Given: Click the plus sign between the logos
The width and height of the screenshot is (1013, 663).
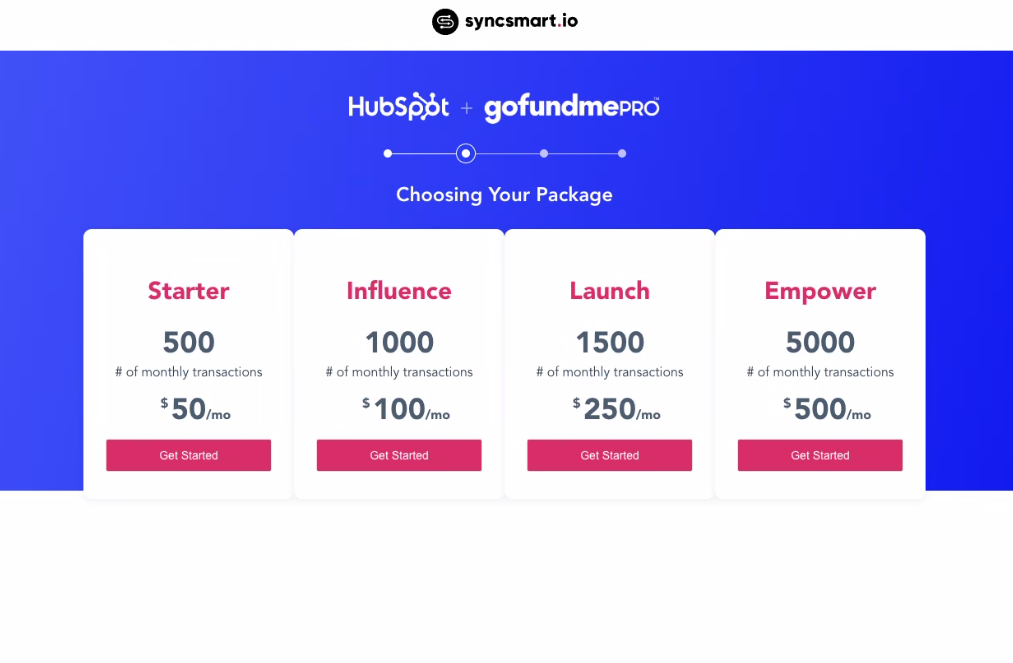Looking at the screenshot, I should tap(466, 108).
